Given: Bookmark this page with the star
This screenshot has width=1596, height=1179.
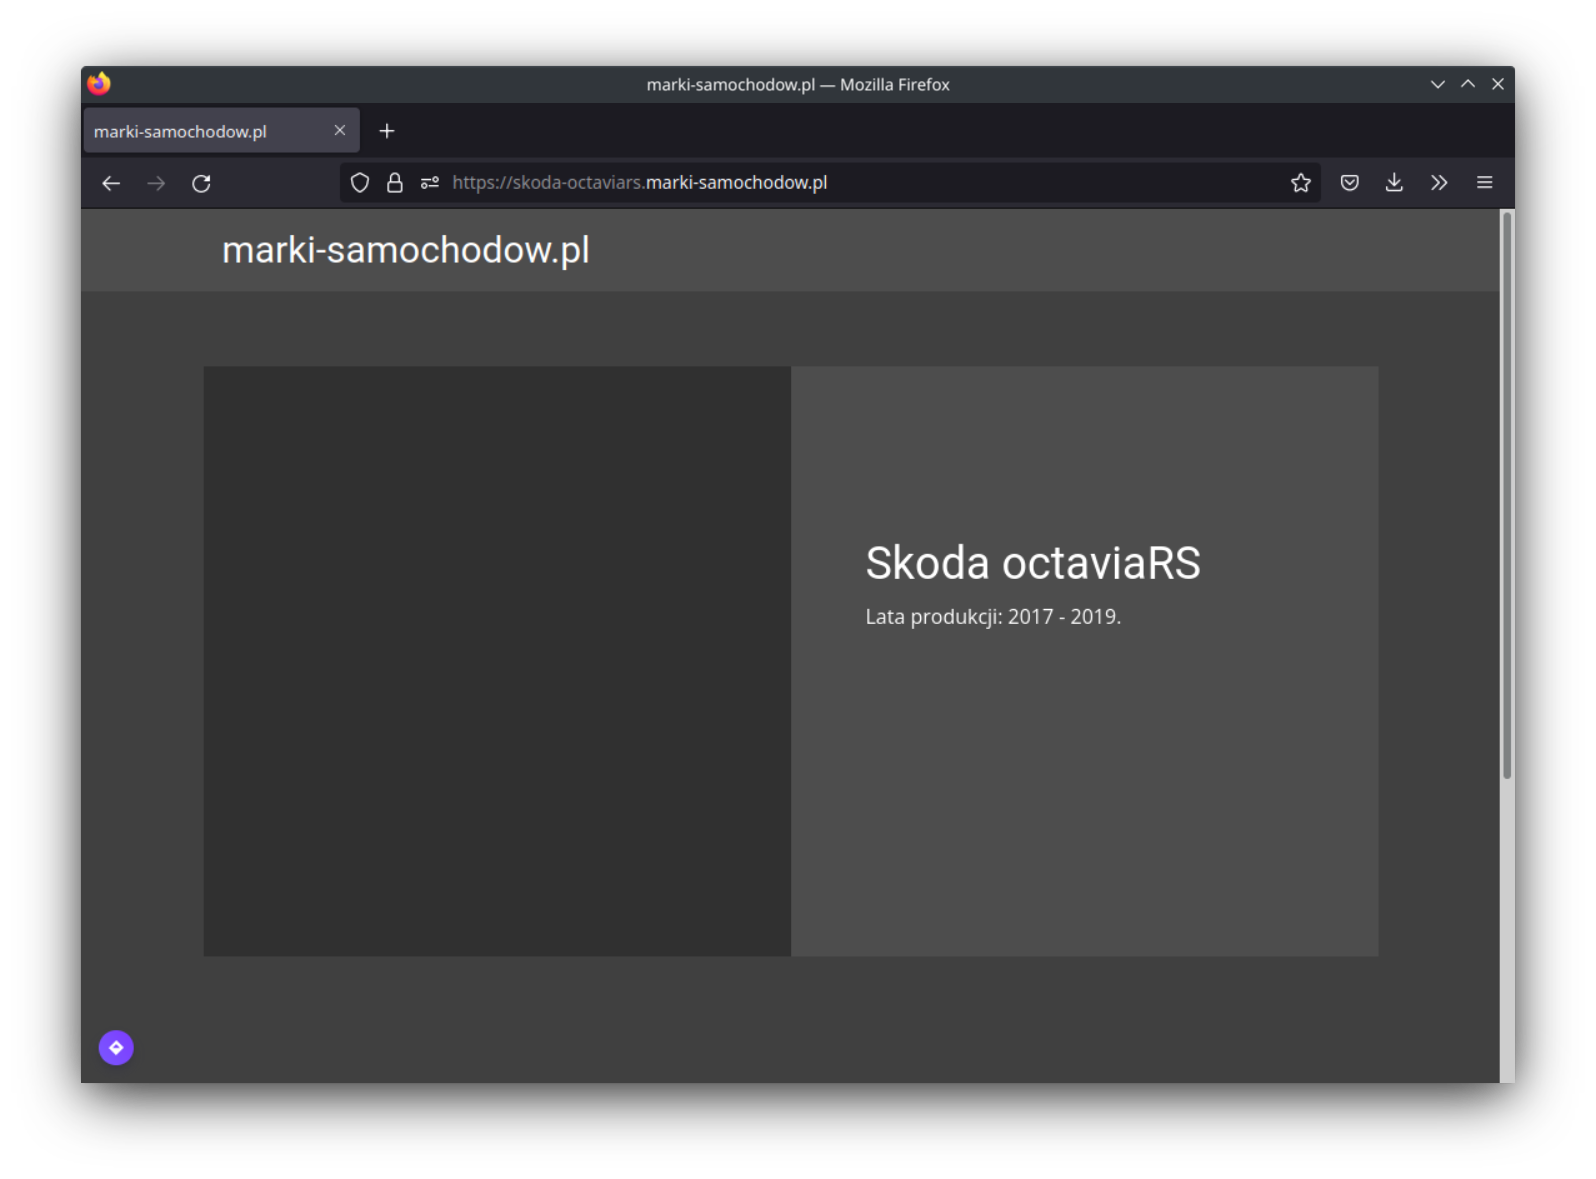Looking at the screenshot, I should tap(1300, 182).
